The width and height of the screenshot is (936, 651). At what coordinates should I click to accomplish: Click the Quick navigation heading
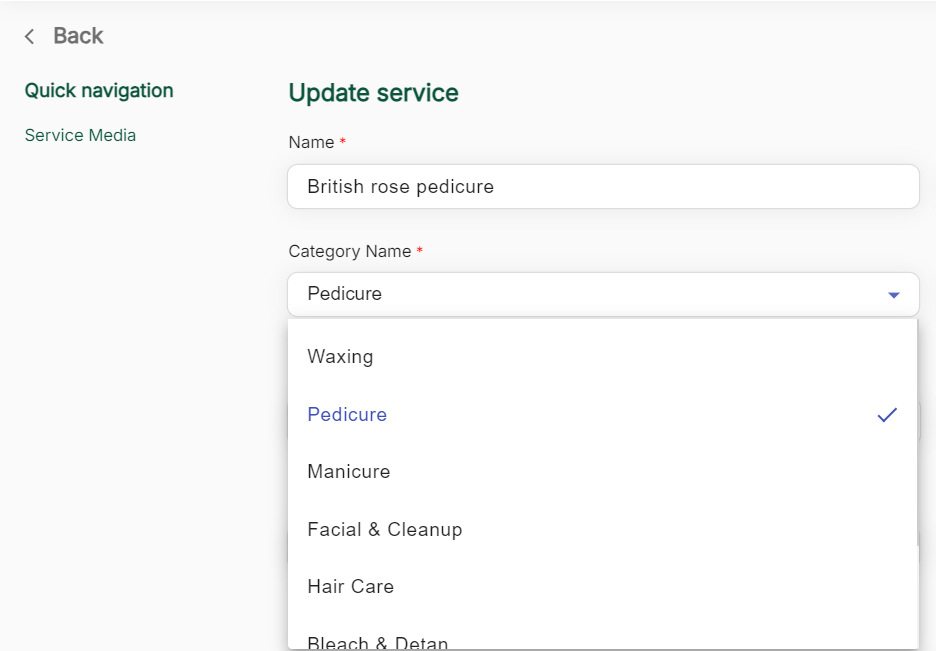[99, 90]
